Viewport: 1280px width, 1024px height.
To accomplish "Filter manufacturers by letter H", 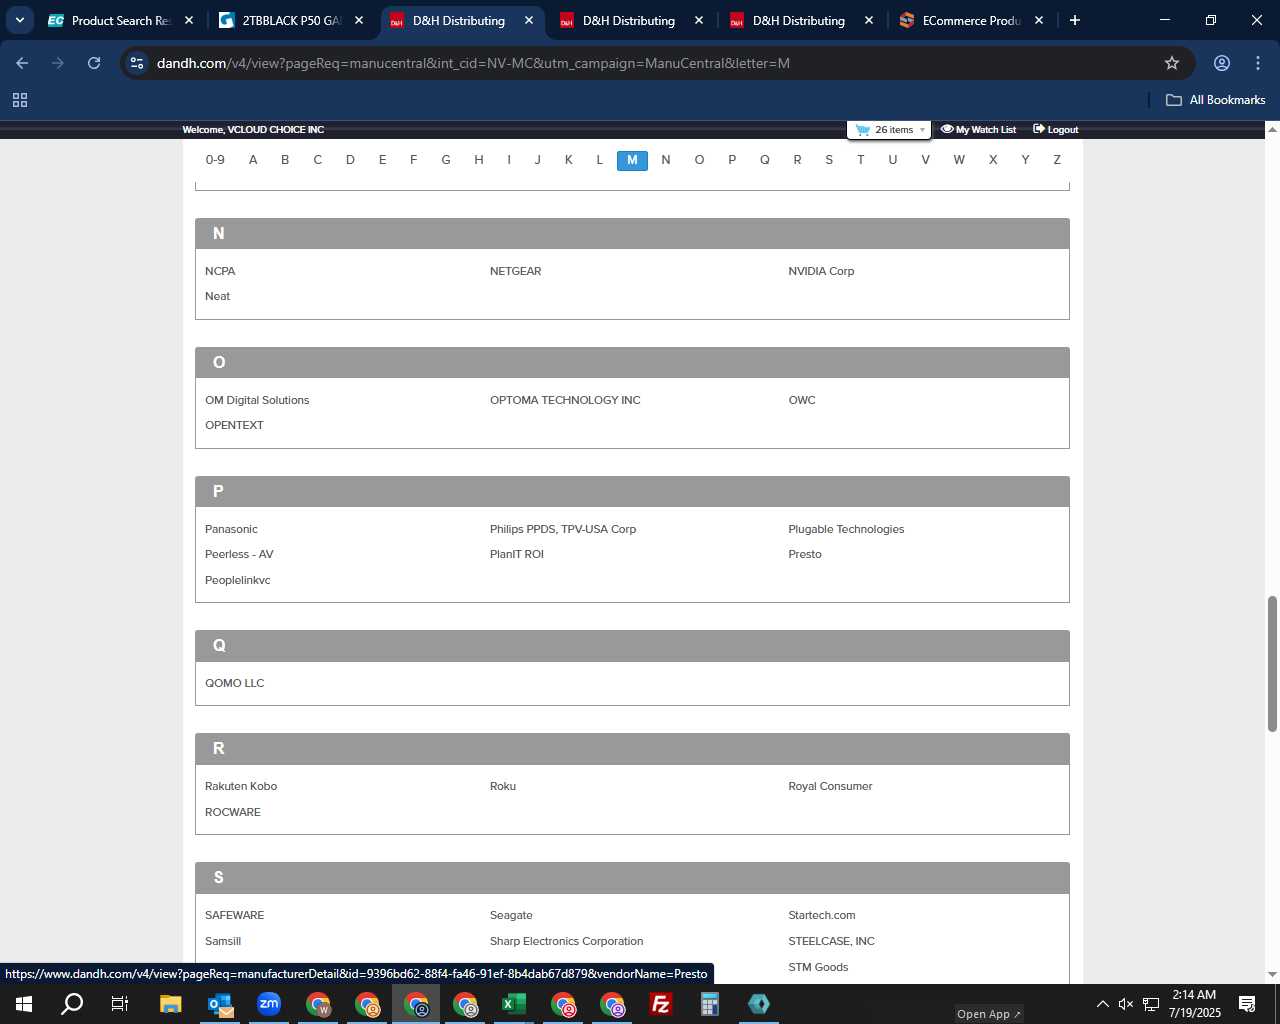I will [479, 160].
